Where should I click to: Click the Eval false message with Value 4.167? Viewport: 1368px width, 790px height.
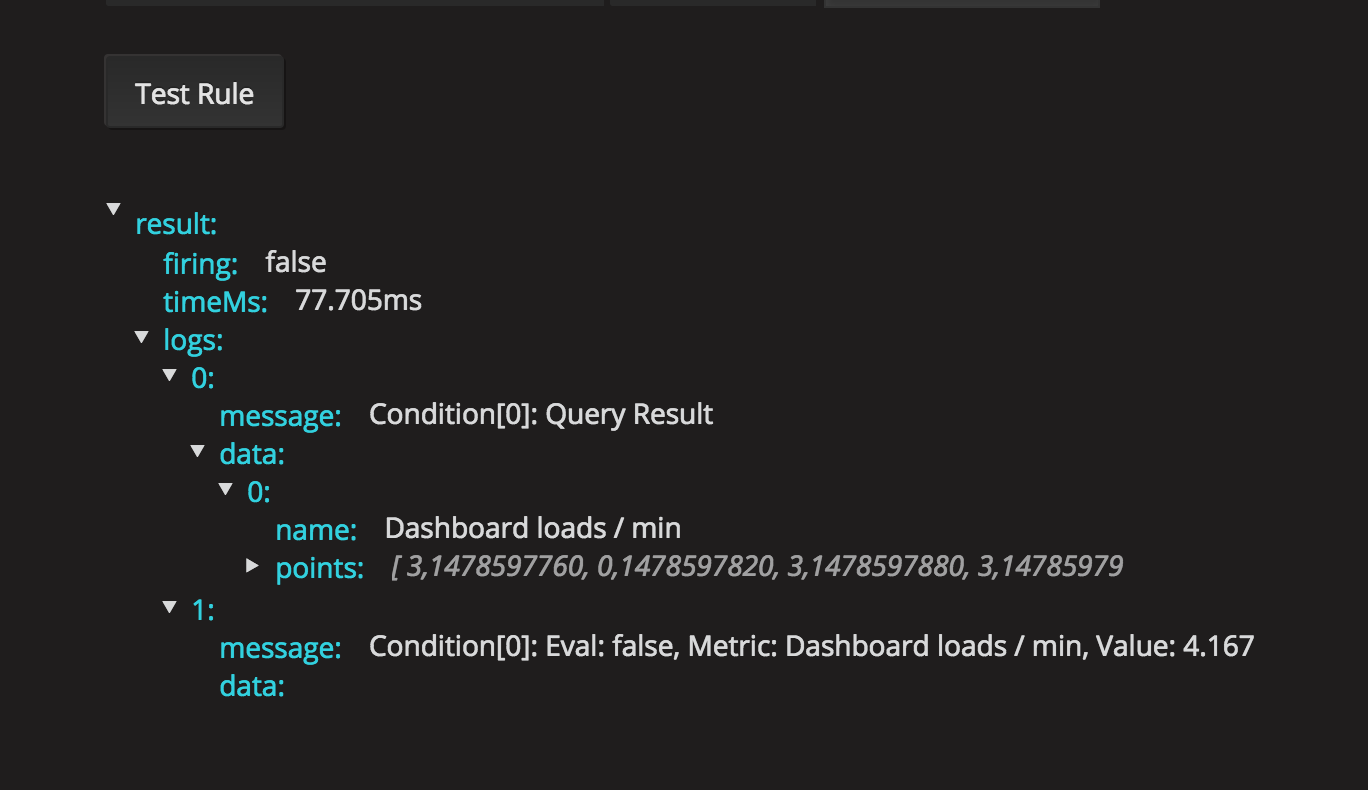(811, 646)
